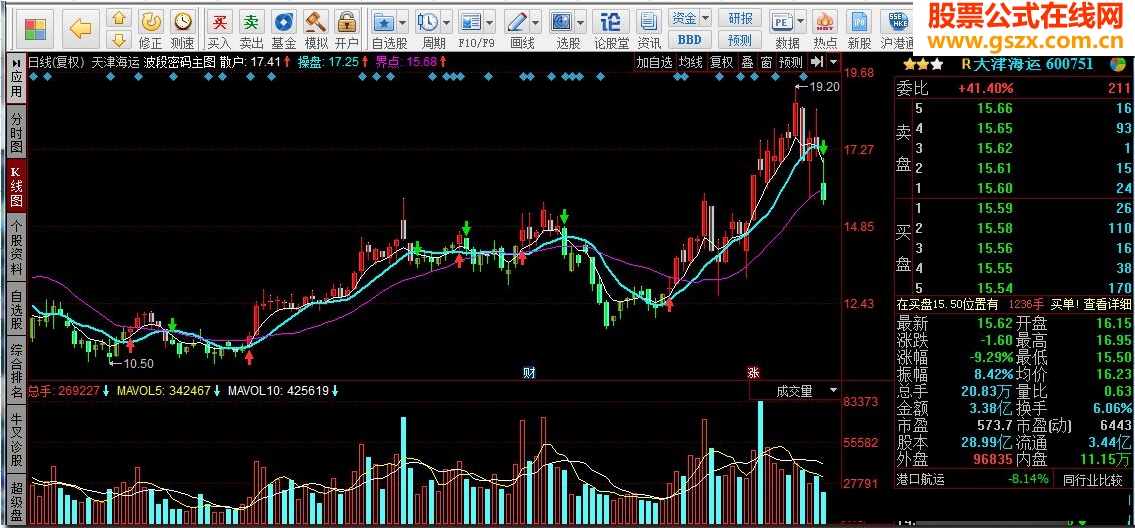1135x528 pixels.
Task: Switch to the 自选股 sidebar tab
Action: coord(16,309)
